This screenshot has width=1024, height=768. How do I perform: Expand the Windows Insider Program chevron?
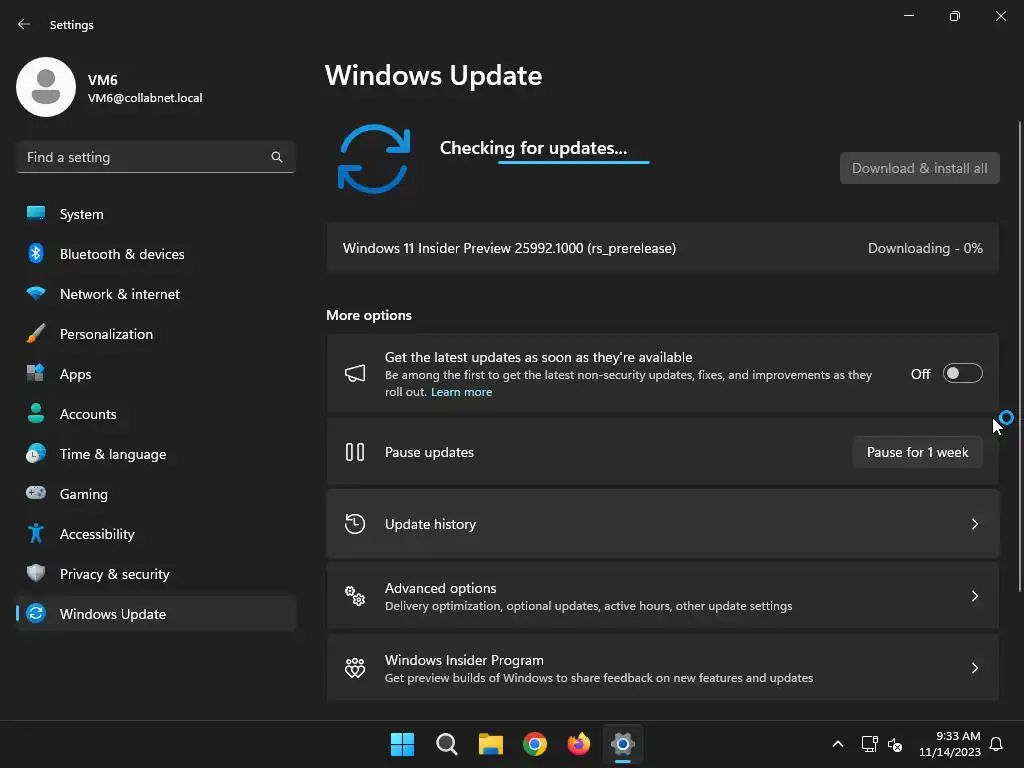coord(974,667)
